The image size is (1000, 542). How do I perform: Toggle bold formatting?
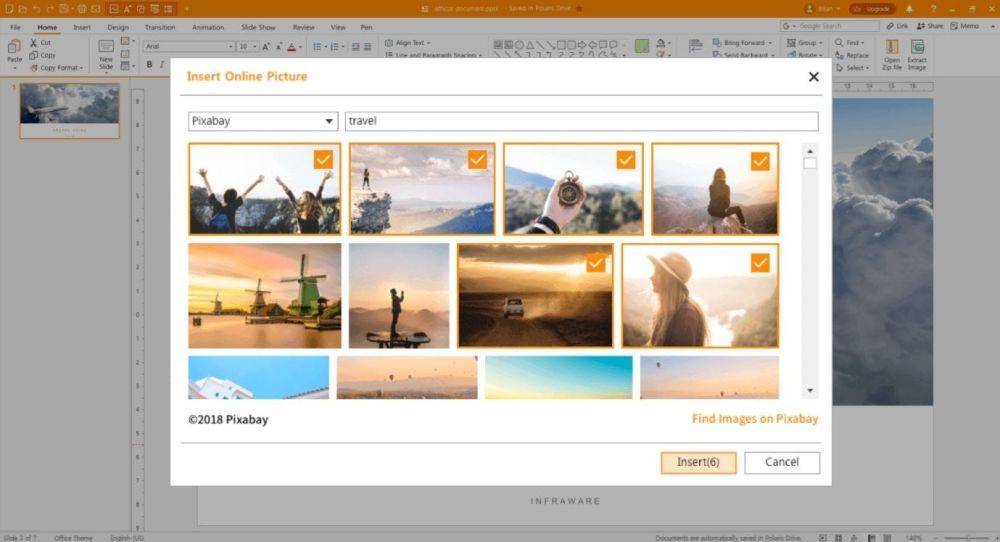pyautogui.click(x=149, y=64)
